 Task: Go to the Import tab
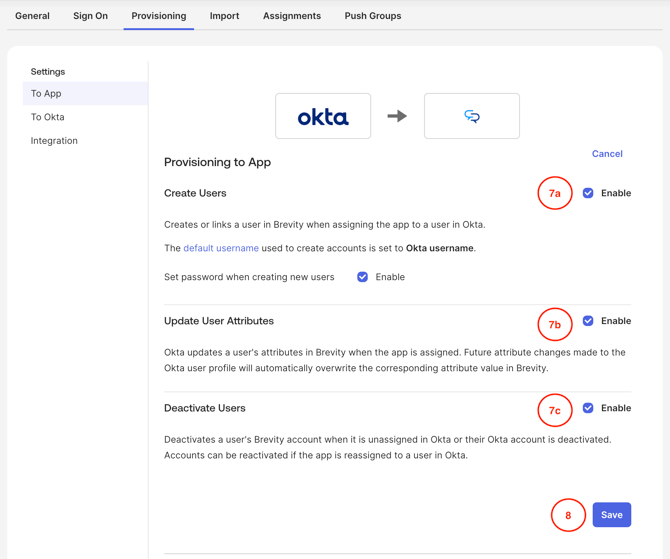(224, 16)
